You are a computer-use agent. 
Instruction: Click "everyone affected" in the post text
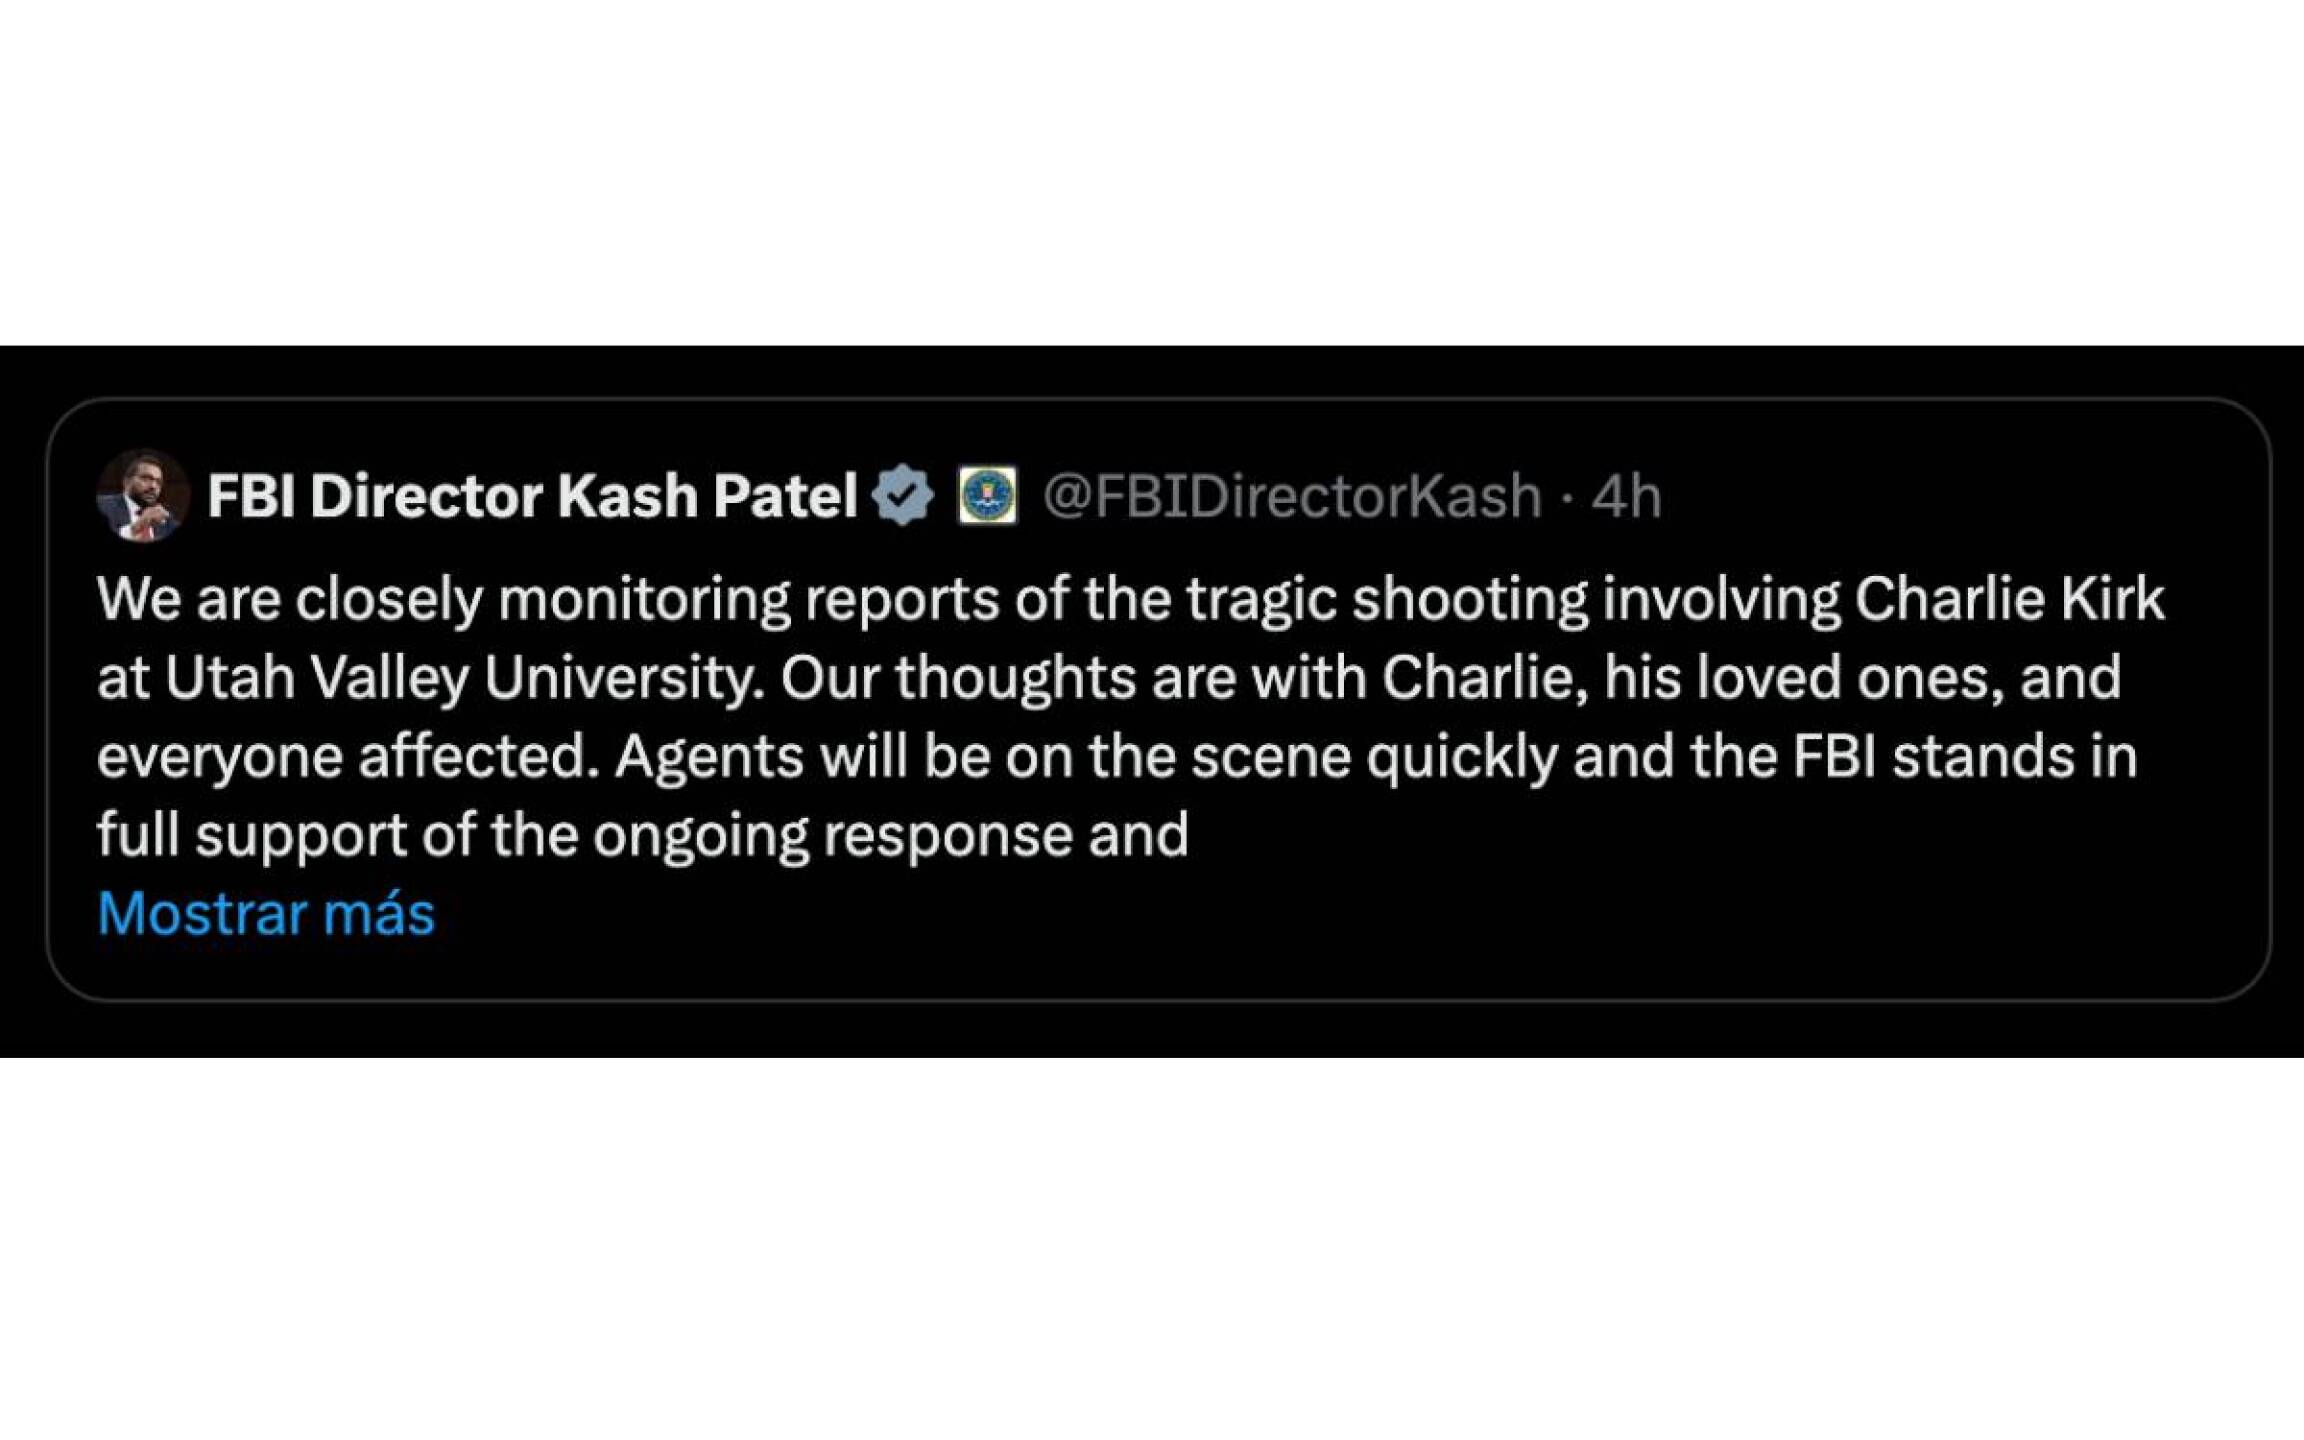pos(342,757)
